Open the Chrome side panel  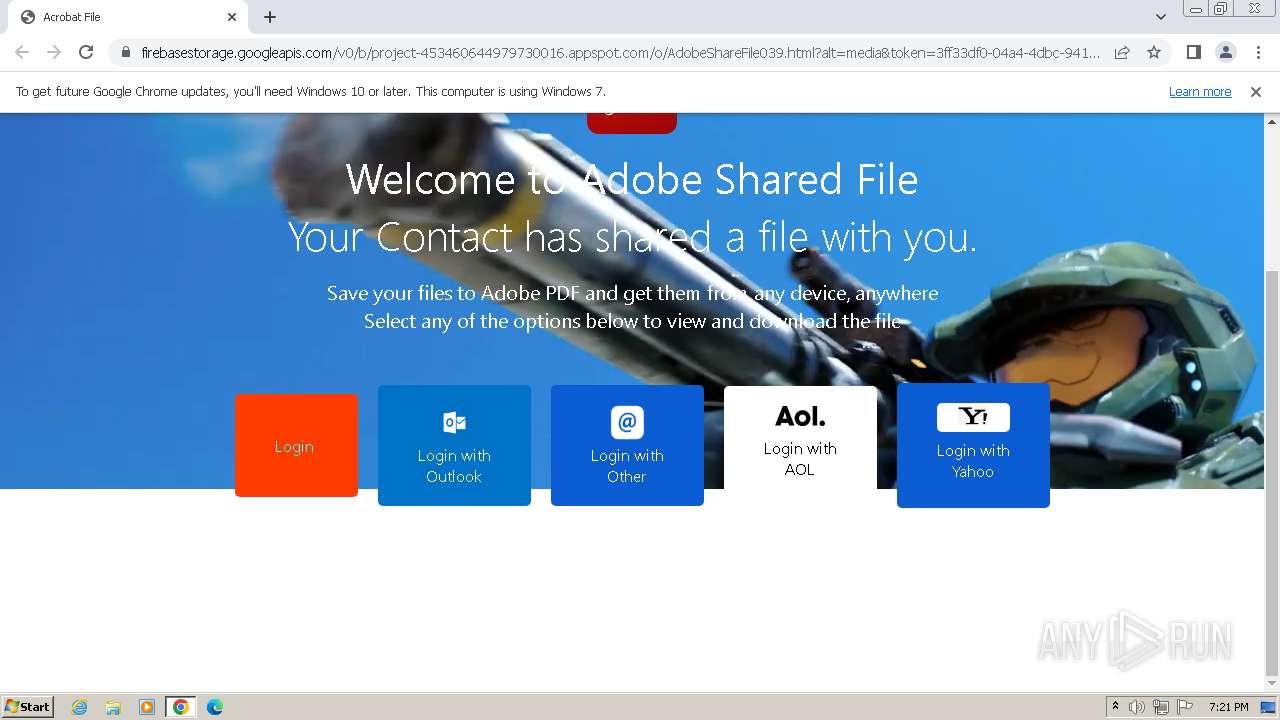(x=1193, y=52)
